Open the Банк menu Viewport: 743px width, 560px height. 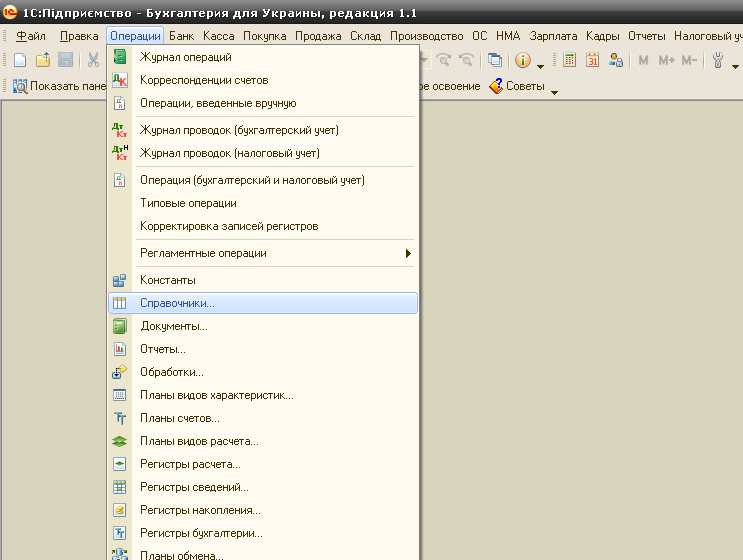[x=182, y=36]
